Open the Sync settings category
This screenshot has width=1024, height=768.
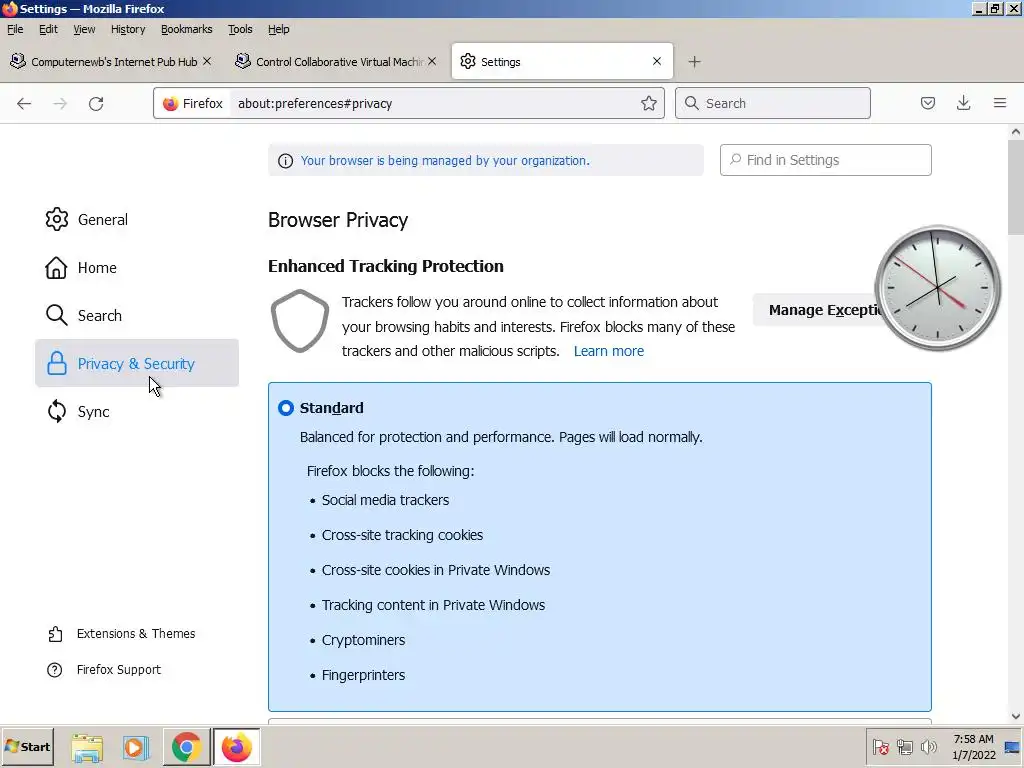coord(137,411)
